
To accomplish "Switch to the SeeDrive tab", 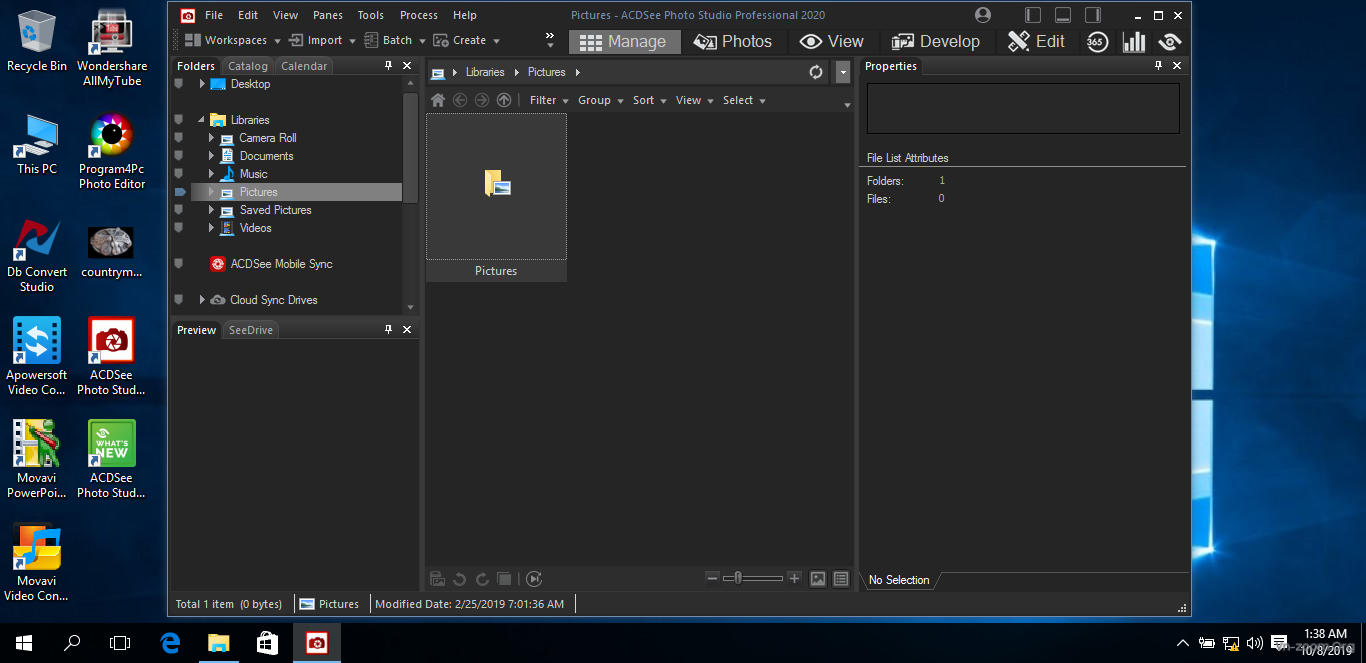I will click(250, 330).
